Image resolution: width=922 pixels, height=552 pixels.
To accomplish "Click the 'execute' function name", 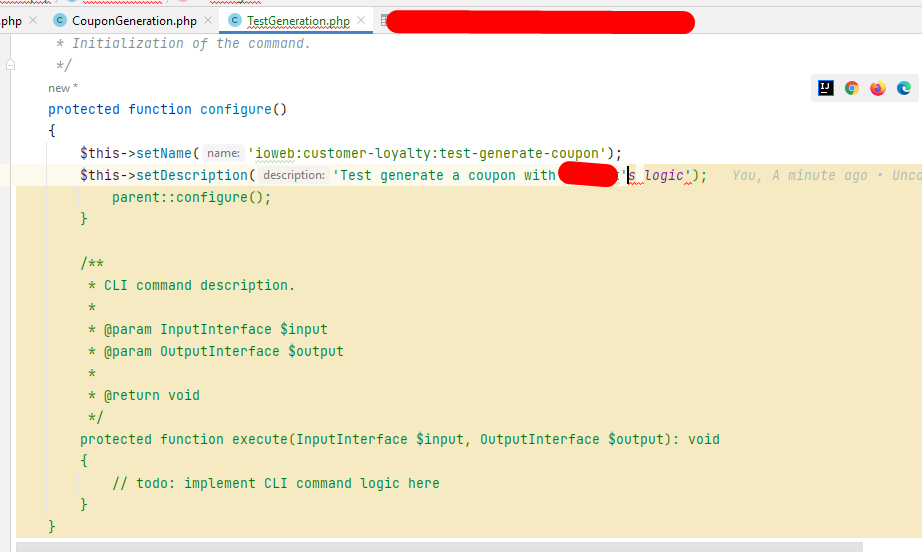I will [259, 440].
